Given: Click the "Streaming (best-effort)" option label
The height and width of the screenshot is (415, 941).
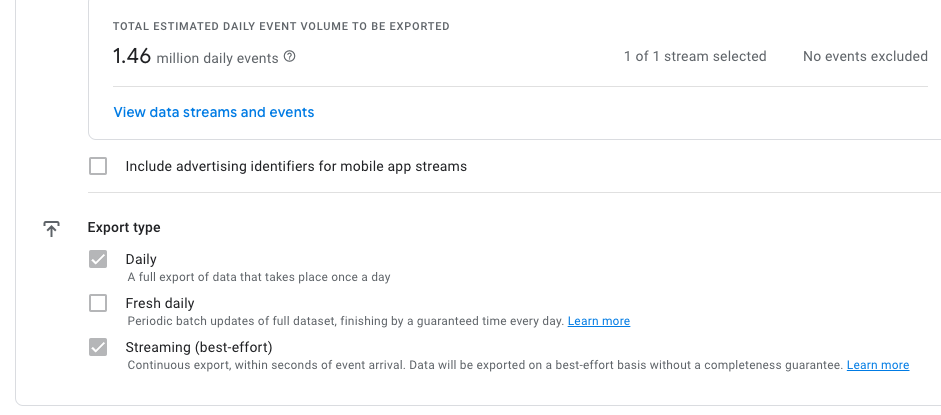Looking at the screenshot, I should pyautogui.click(x=199, y=347).
